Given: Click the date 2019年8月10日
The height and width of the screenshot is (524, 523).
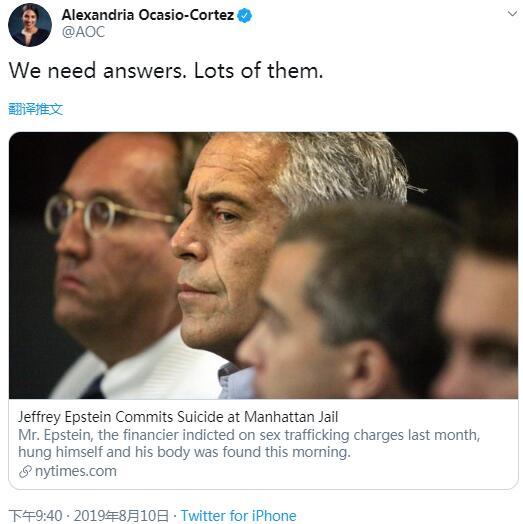Looking at the screenshot, I should click(x=121, y=515).
